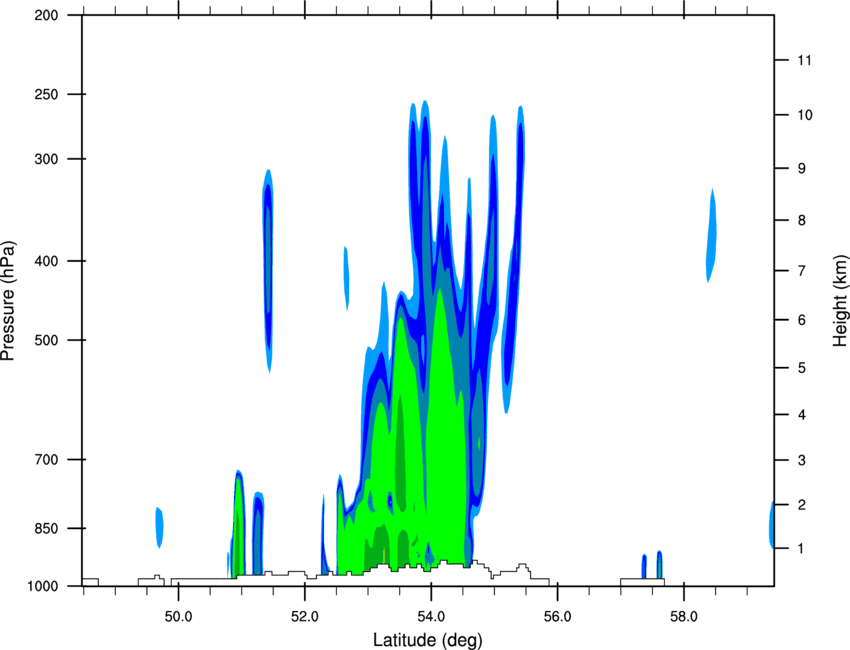Select the 300 pressure tick label
The width and height of the screenshot is (850, 650).
[46, 159]
